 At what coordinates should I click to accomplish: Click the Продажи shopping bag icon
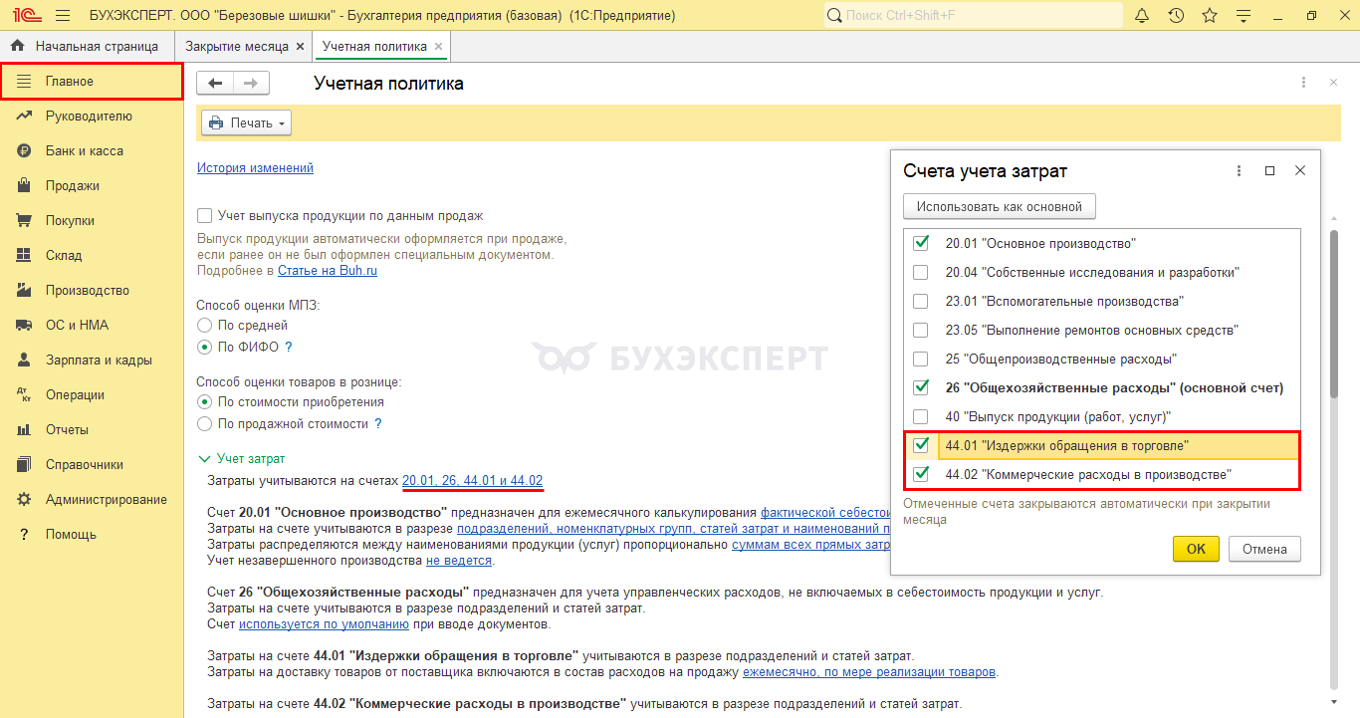tap(24, 186)
